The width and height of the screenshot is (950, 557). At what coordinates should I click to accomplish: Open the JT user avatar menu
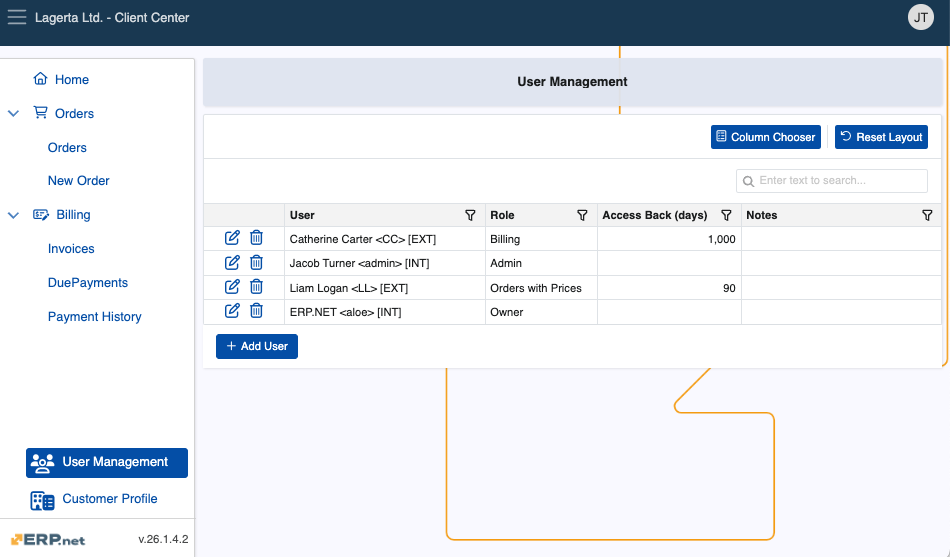click(x=920, y=18)
